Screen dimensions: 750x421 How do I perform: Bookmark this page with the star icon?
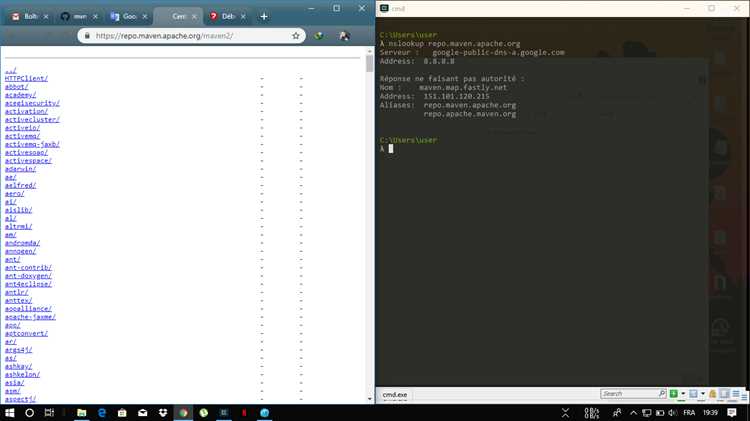296,36
